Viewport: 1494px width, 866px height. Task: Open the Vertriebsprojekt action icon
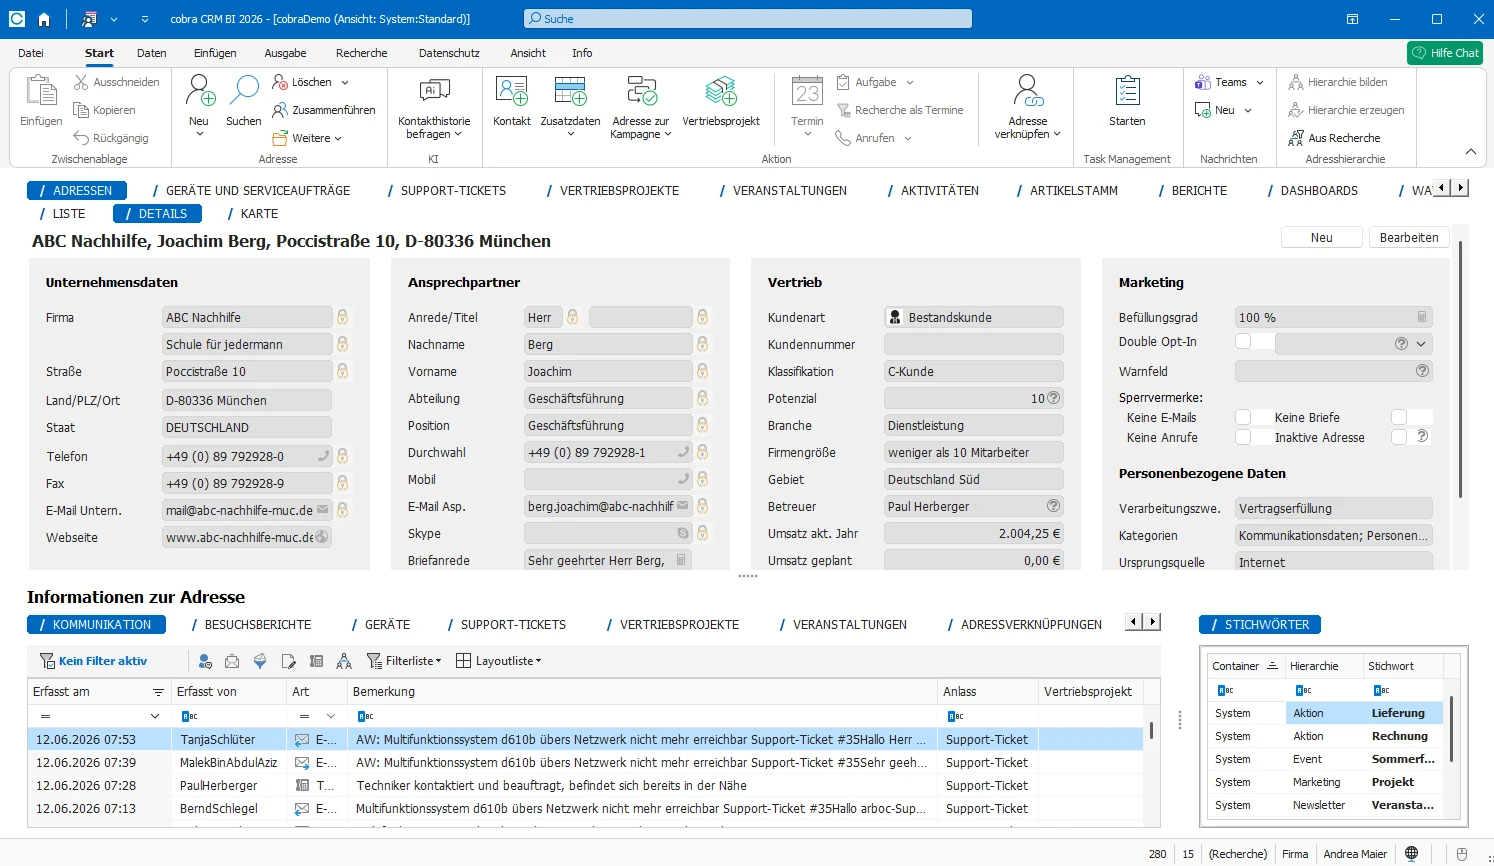coord(720,92)
